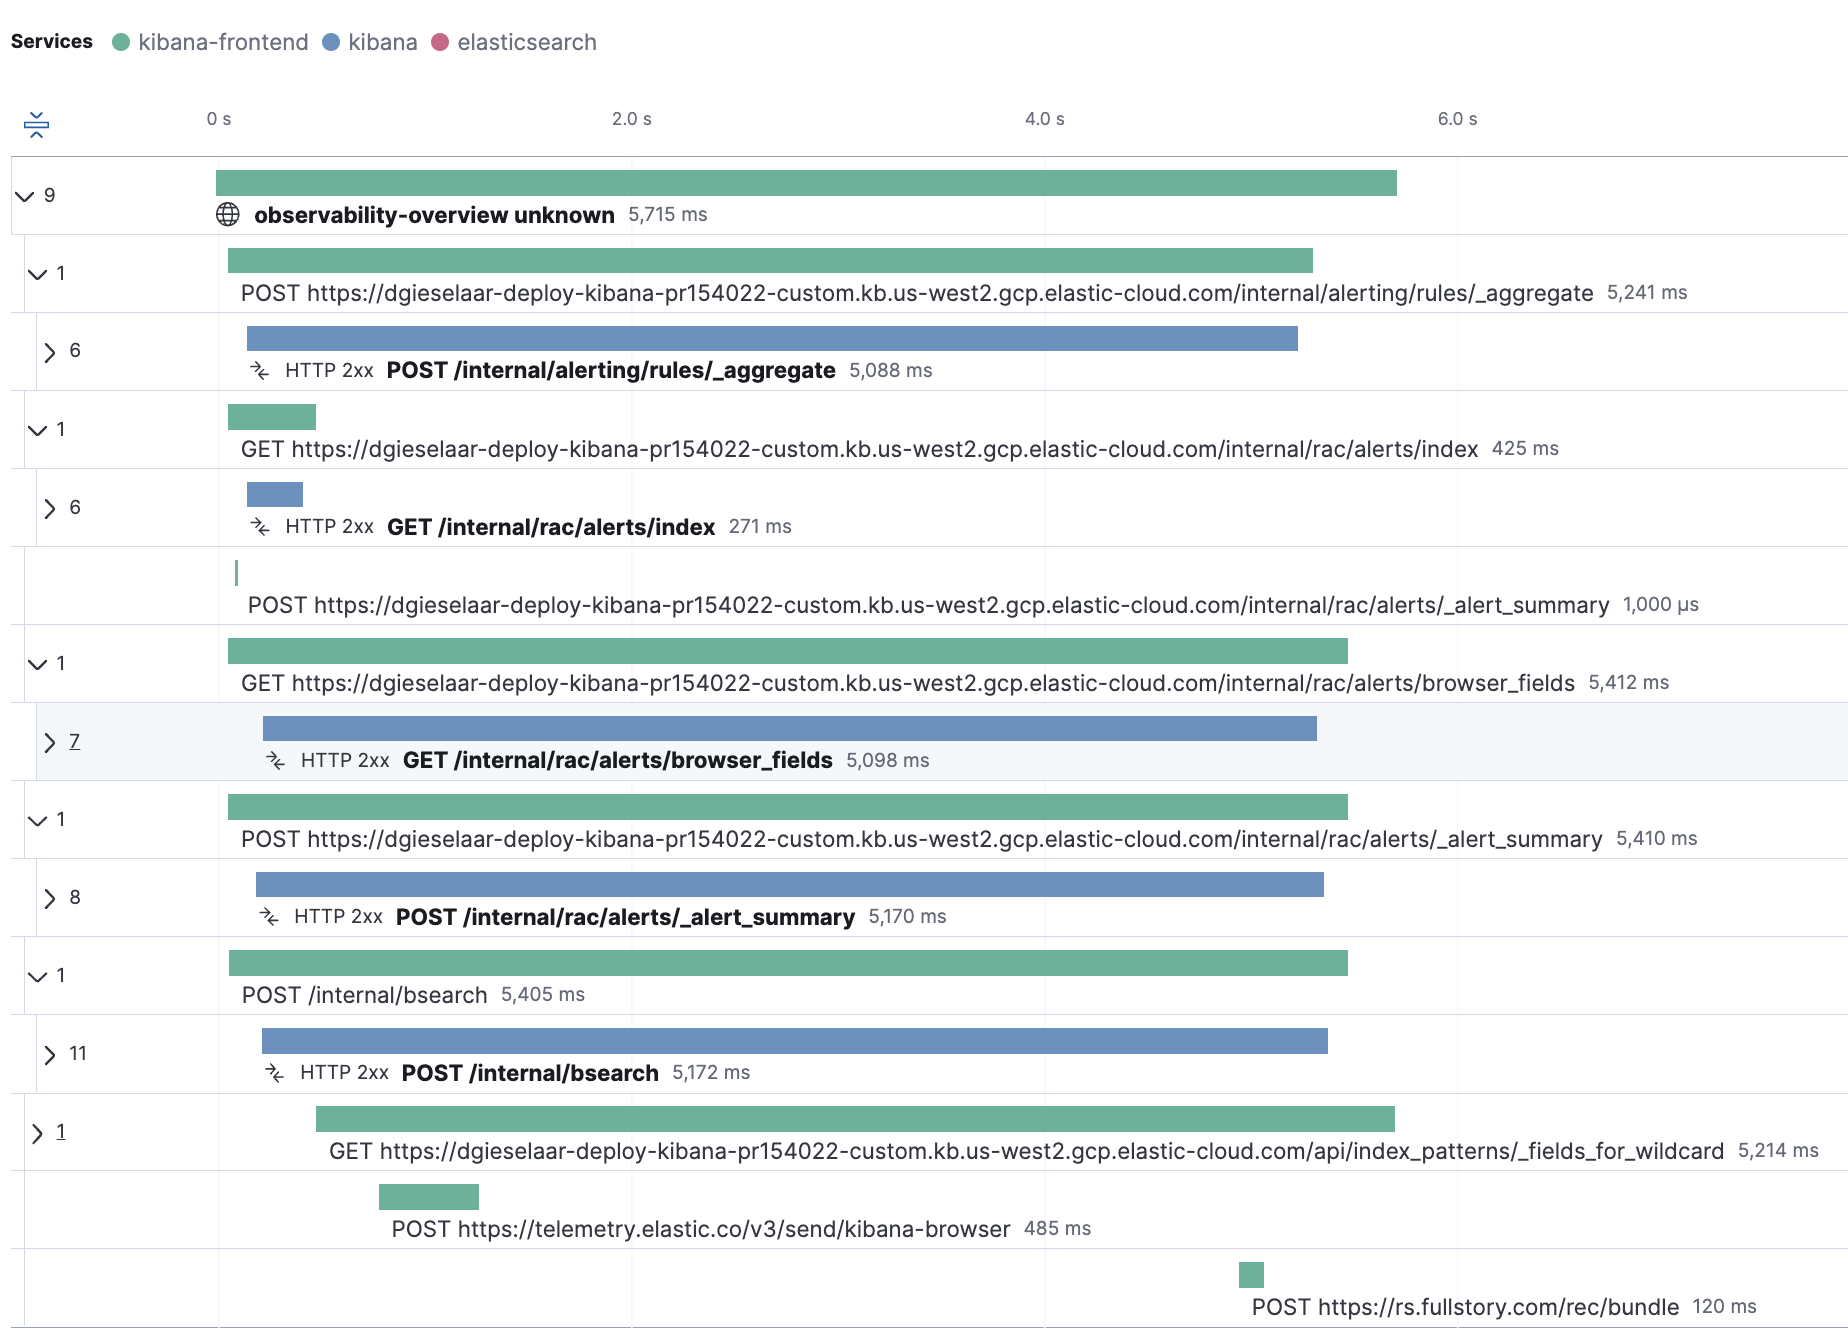The width and height of the screenshot is (1848, 1334).
Task: Click the merge icon beside POST /internal/bsearch
Action: [x=276, y=1072]
